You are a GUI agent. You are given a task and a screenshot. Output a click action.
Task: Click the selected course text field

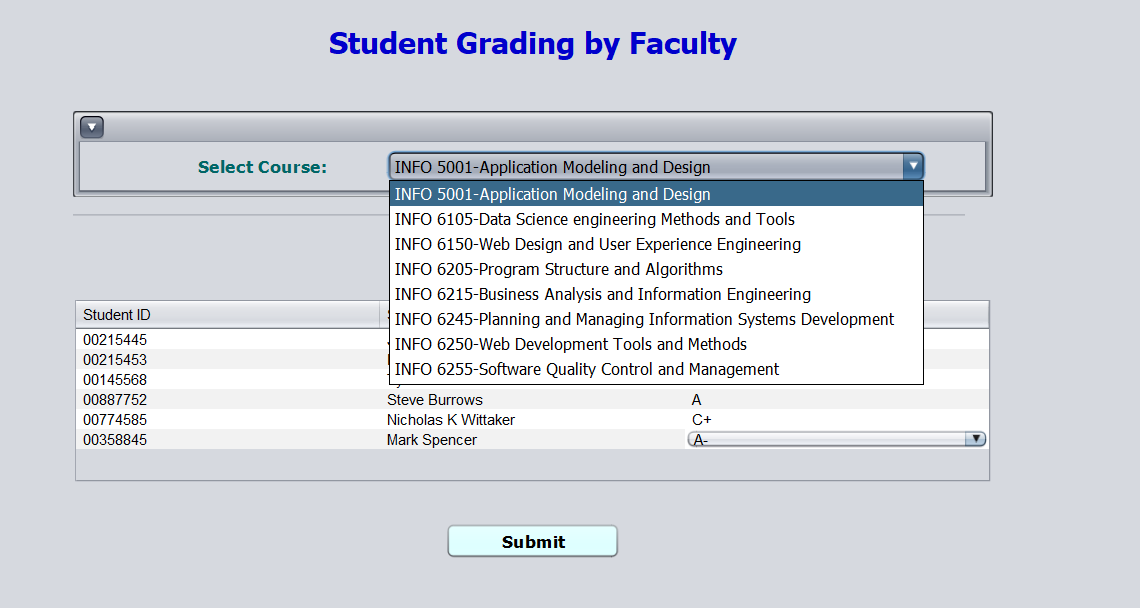646,167
